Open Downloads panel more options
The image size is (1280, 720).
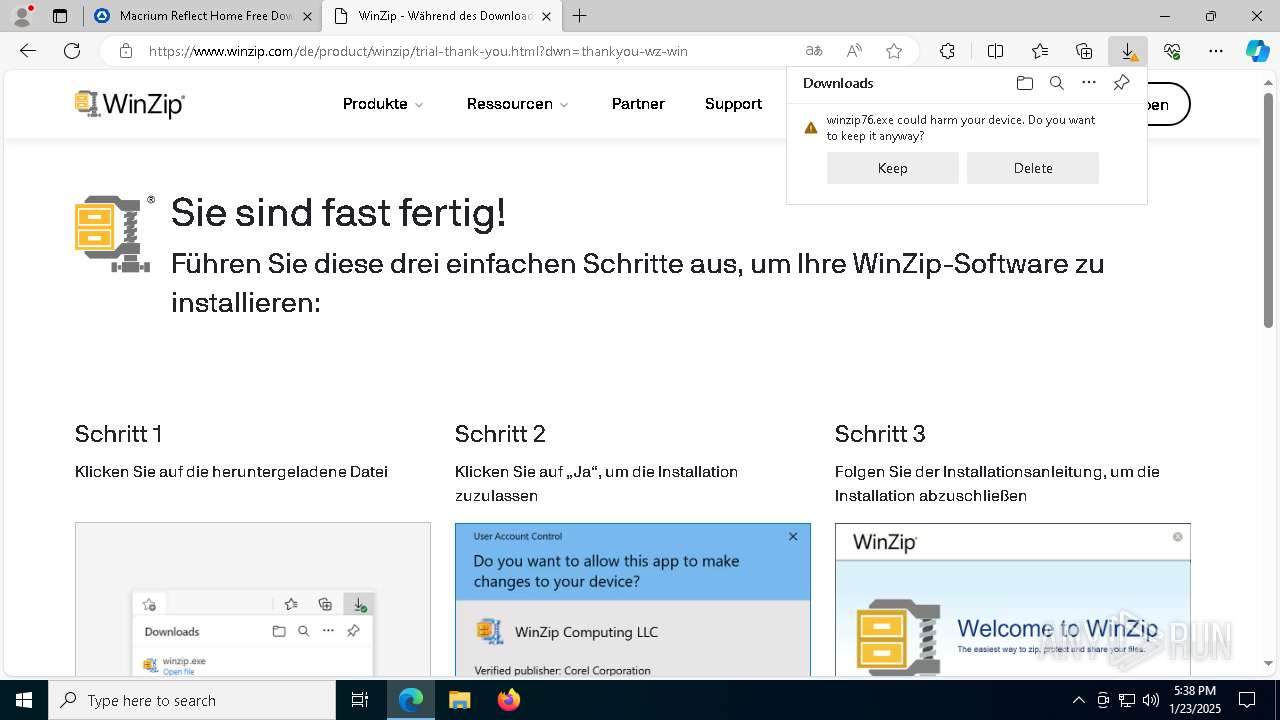coord(1089,83)
